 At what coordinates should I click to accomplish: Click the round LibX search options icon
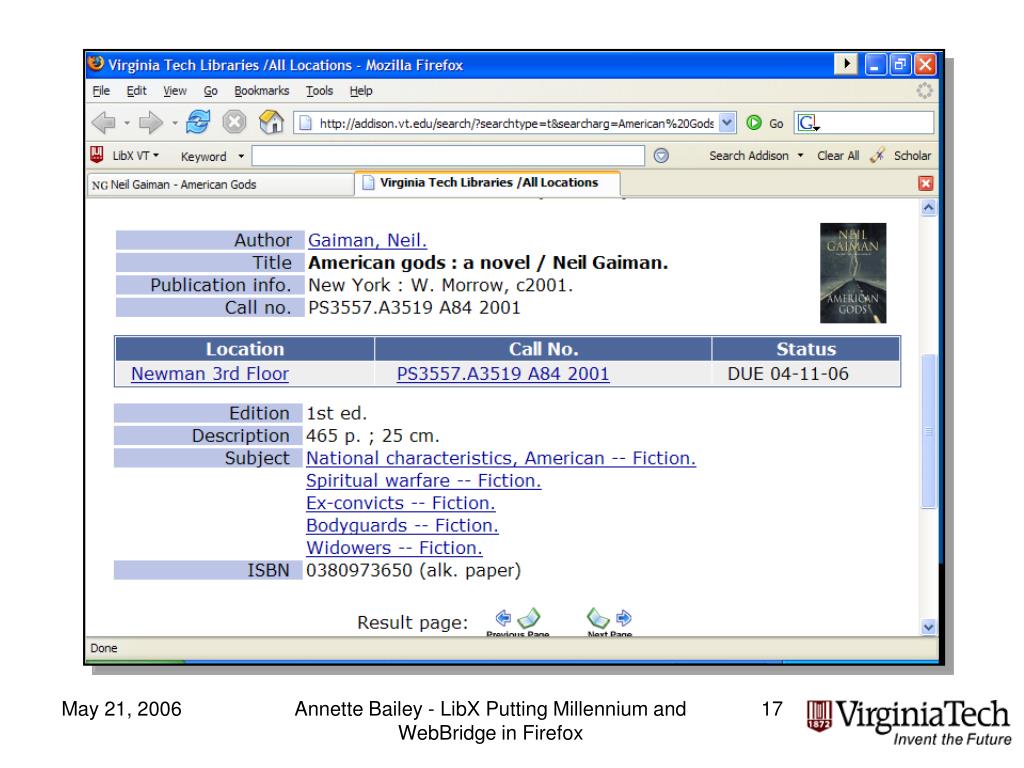point(661,155)
